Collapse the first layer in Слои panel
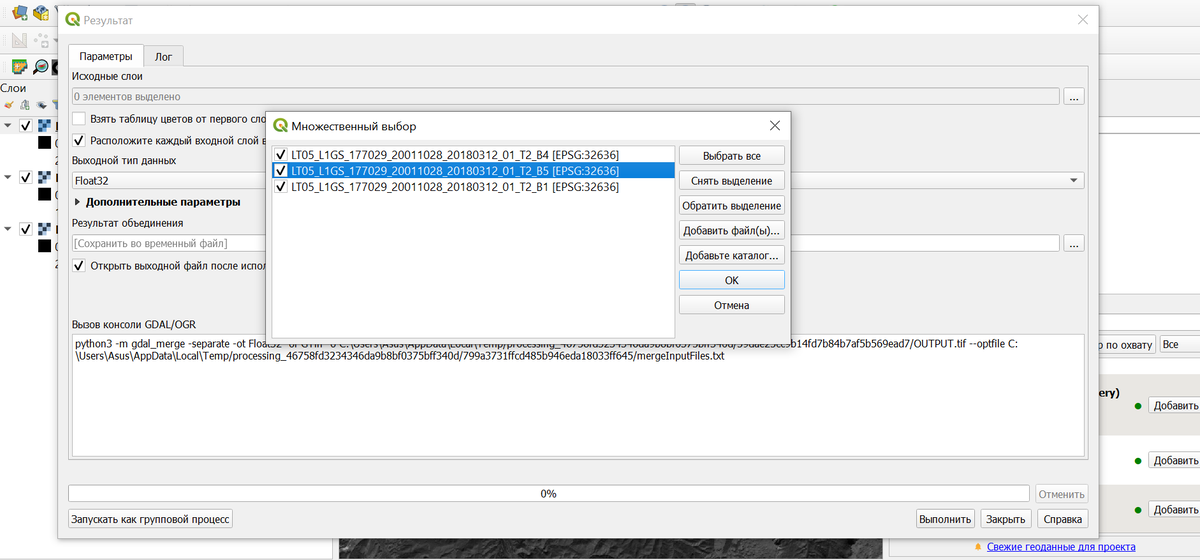This screenshot has height=560, width=1200. coord(8,126)
